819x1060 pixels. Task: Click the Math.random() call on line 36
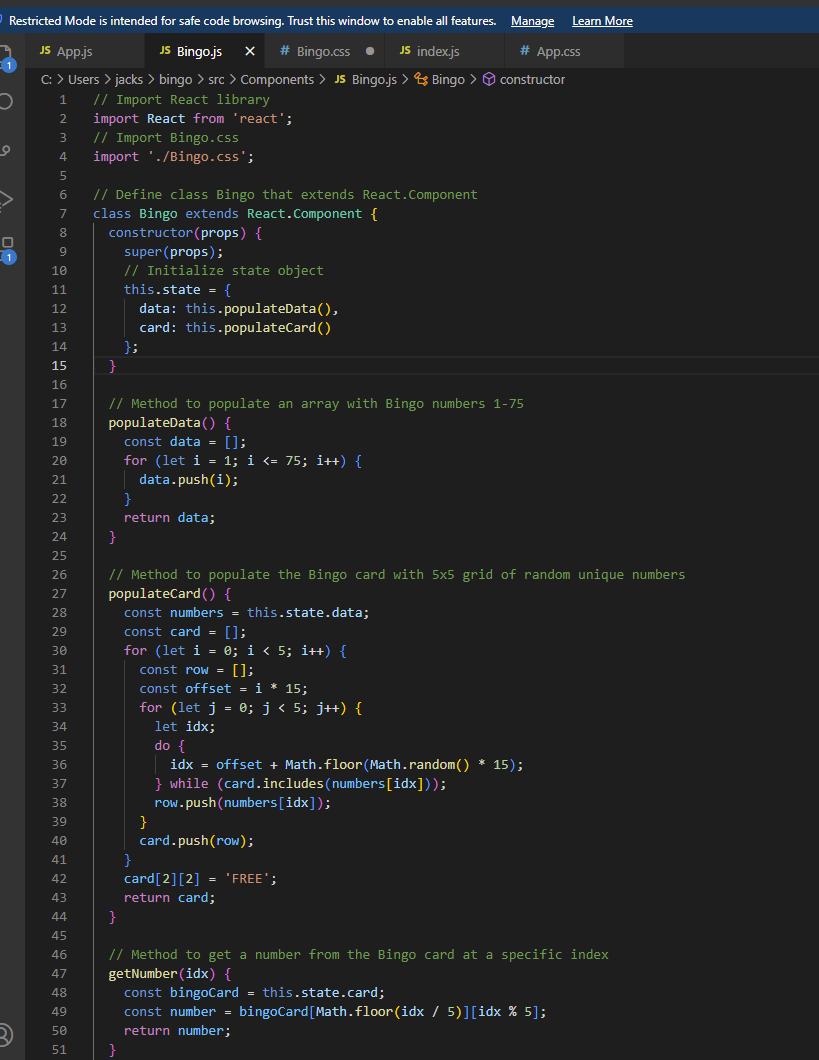point(420,765)
